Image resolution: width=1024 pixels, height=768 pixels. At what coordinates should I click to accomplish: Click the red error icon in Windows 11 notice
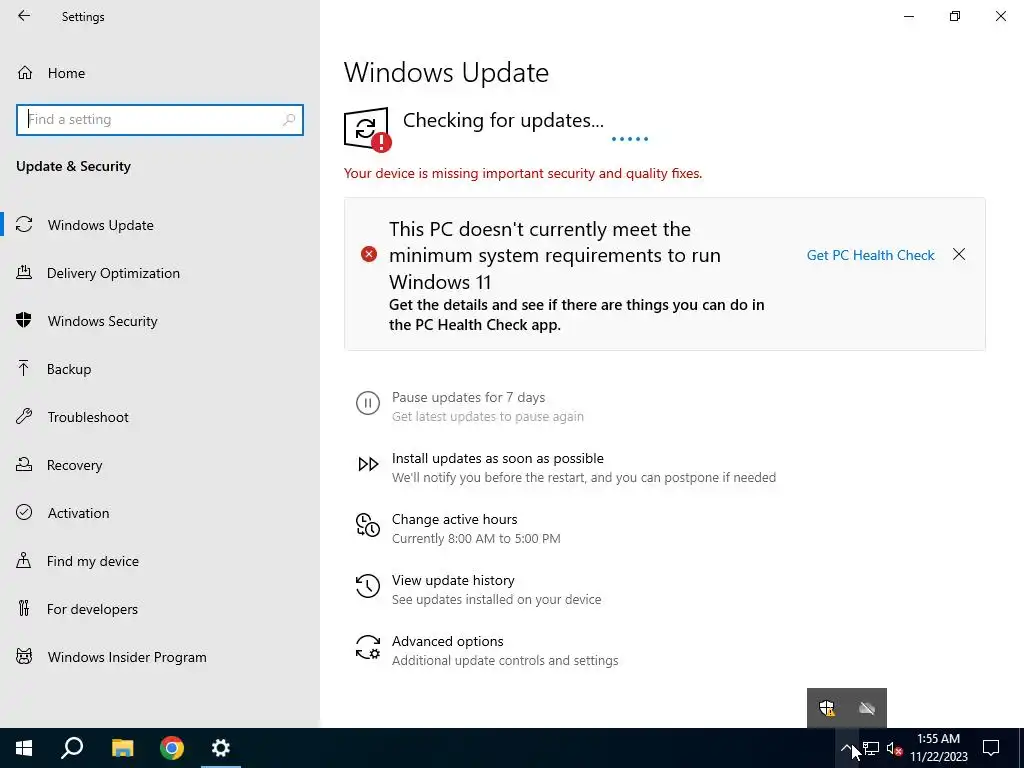click(x=369, y=254)
